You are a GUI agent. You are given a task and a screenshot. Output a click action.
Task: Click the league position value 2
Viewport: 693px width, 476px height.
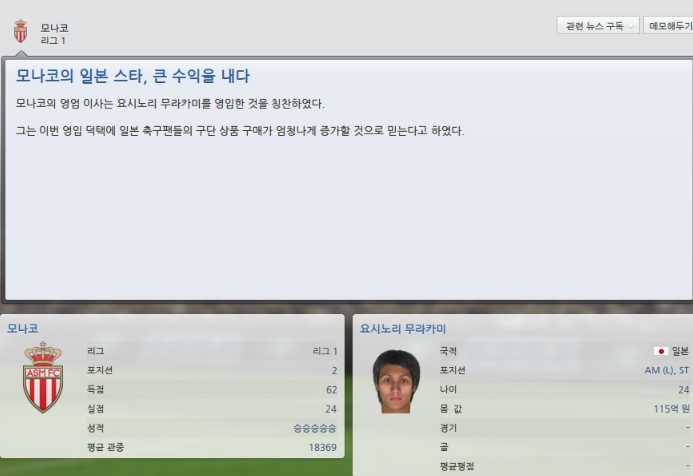point(335,370)
